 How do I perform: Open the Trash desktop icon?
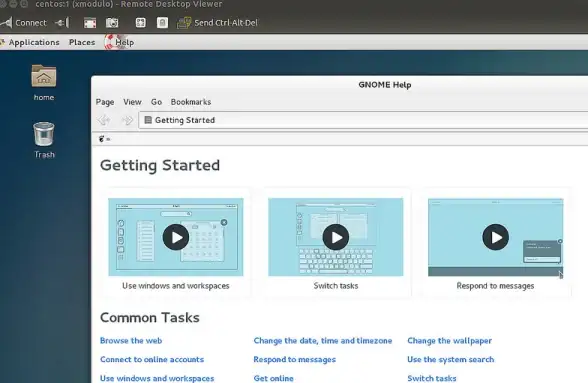(x=44, y=140)
